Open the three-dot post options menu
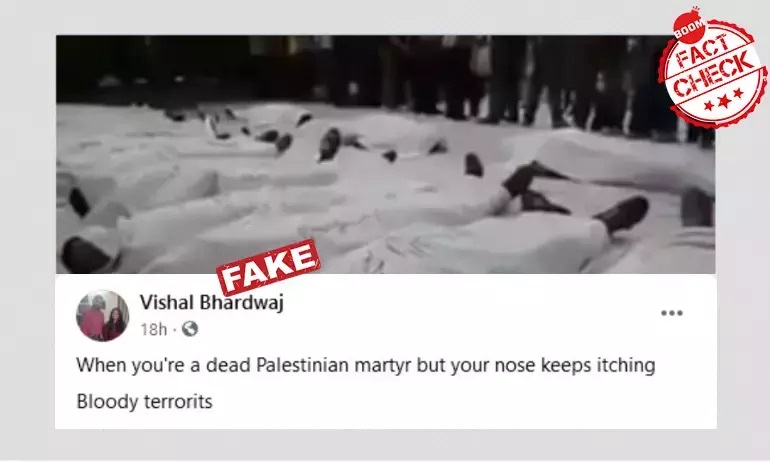770x462 pixels. point(671,313)
